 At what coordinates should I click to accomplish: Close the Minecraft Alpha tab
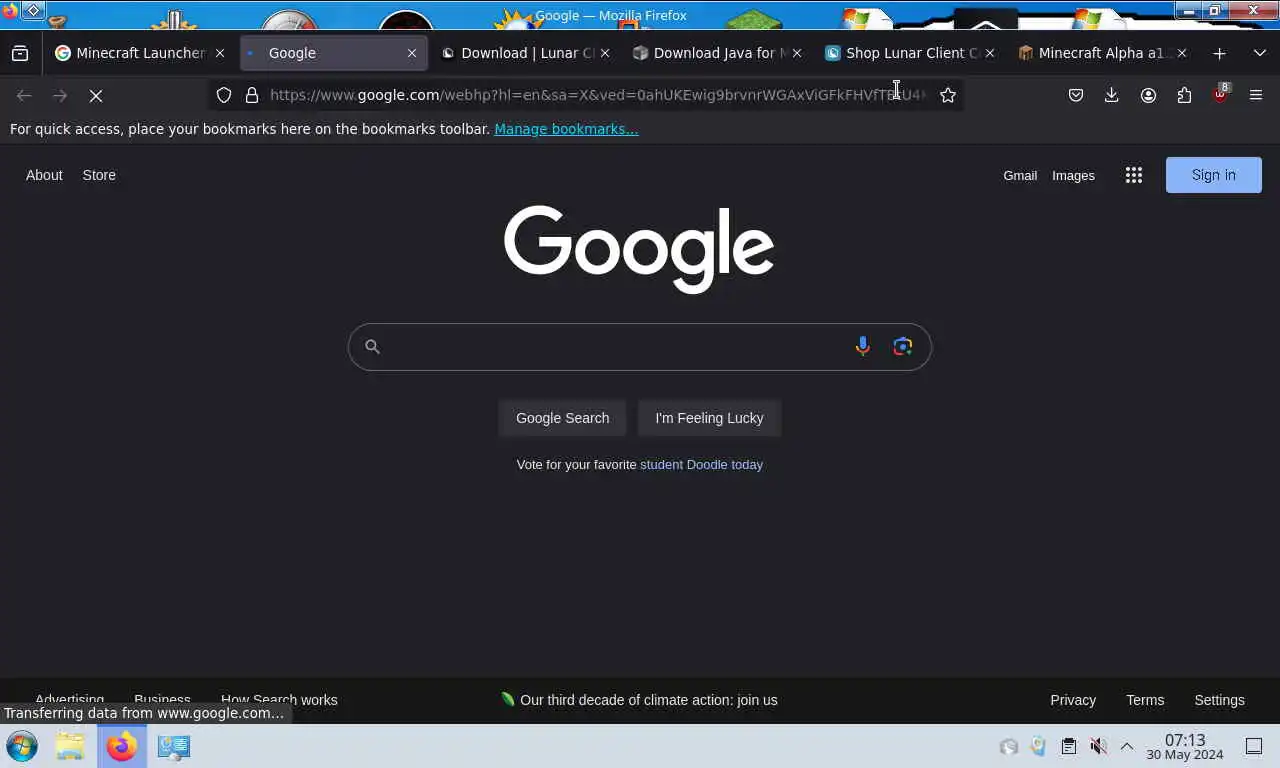[1181, 53]
